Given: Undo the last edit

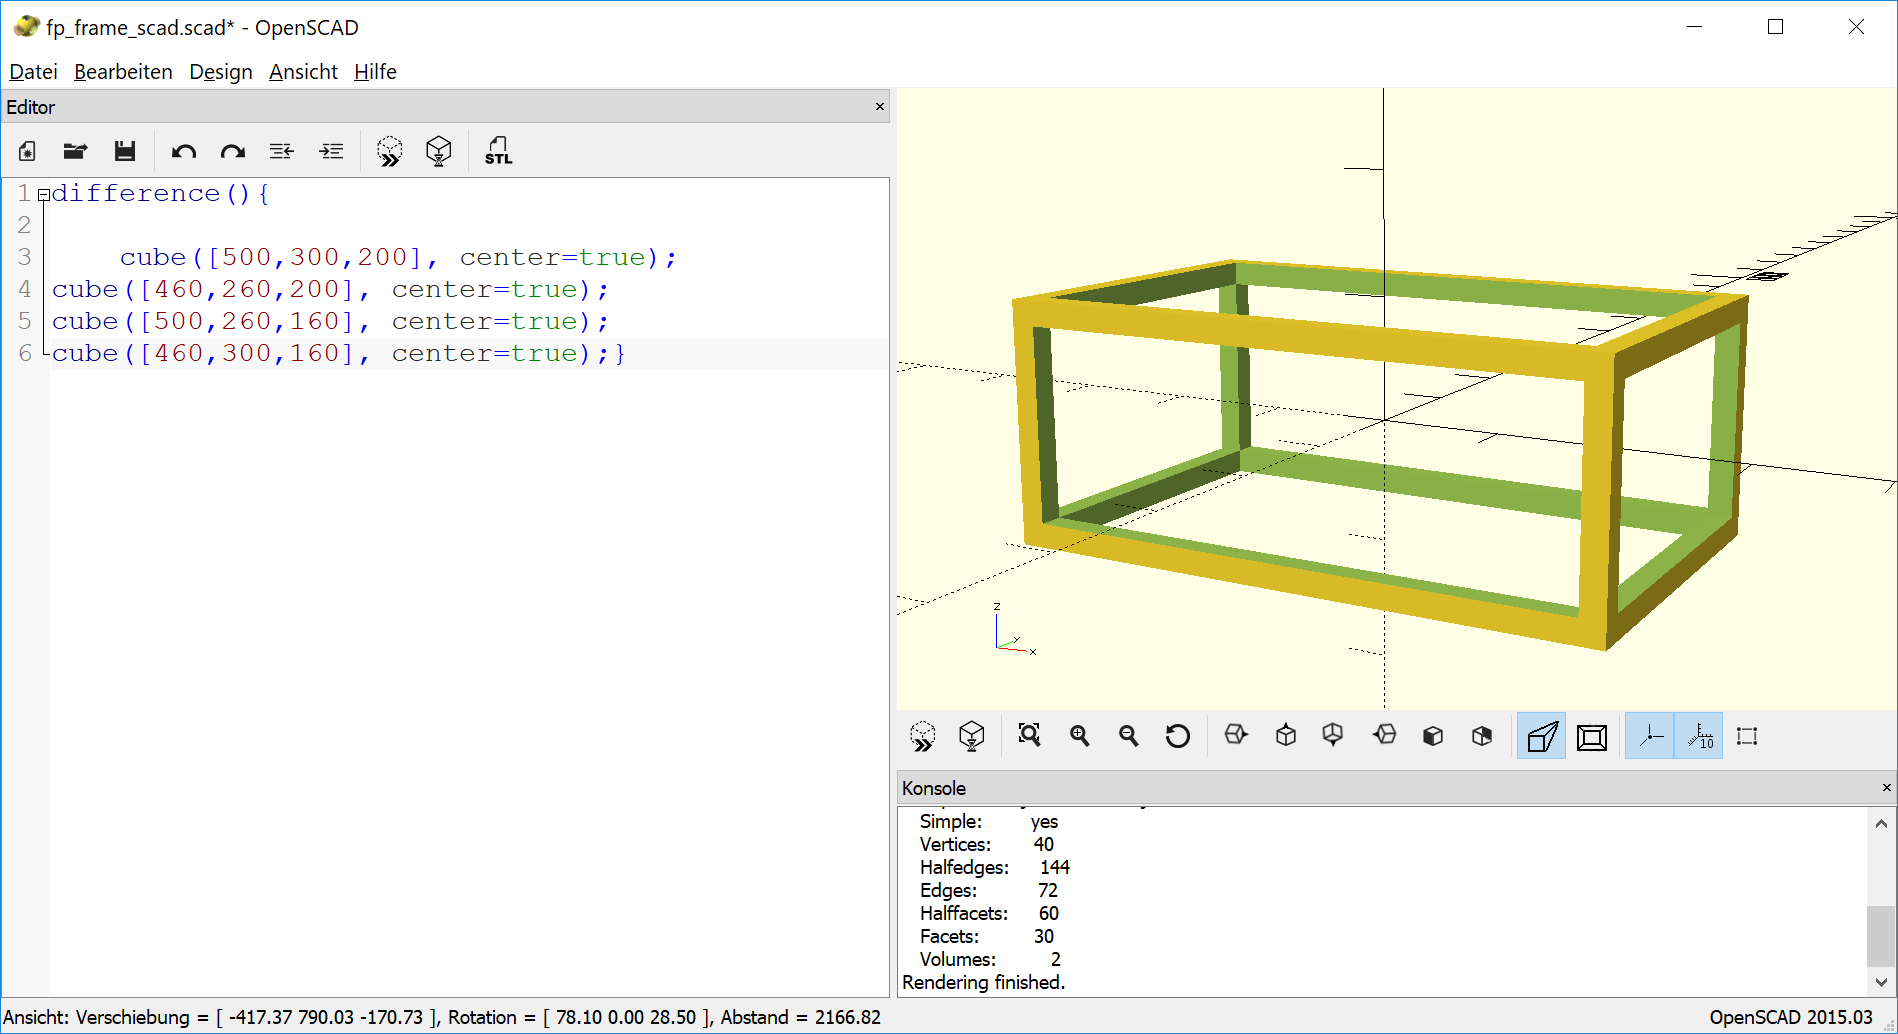Looking at the screenshot, I should point(184,150).
